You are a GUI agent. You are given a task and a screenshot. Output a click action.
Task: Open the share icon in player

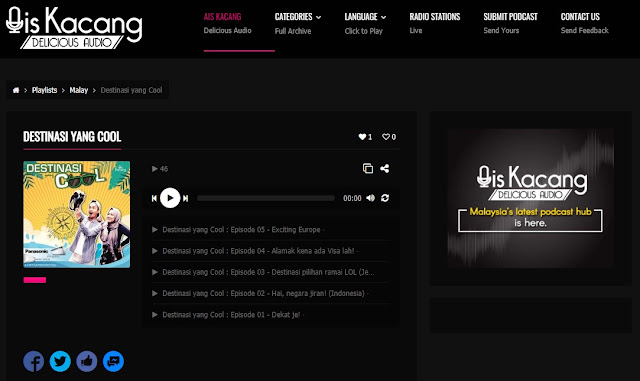click(x=384, y=168)
